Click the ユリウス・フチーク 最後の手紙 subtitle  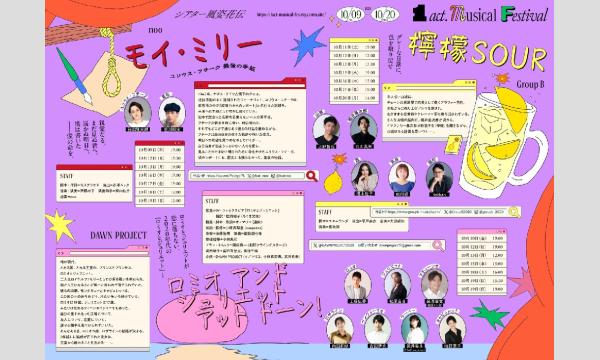pyautogui.click(x=212, y=70)
